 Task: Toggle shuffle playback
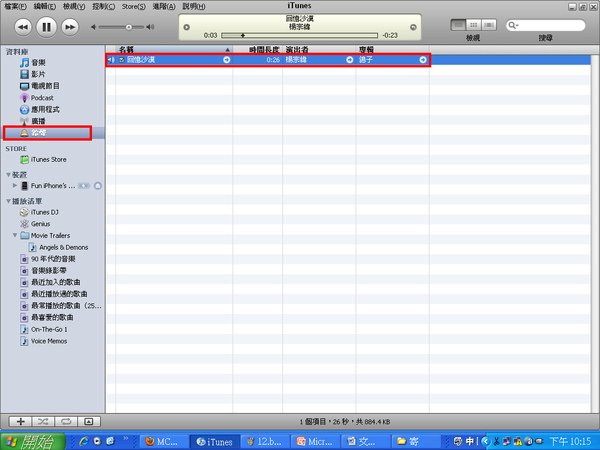[x=43, y=422]
